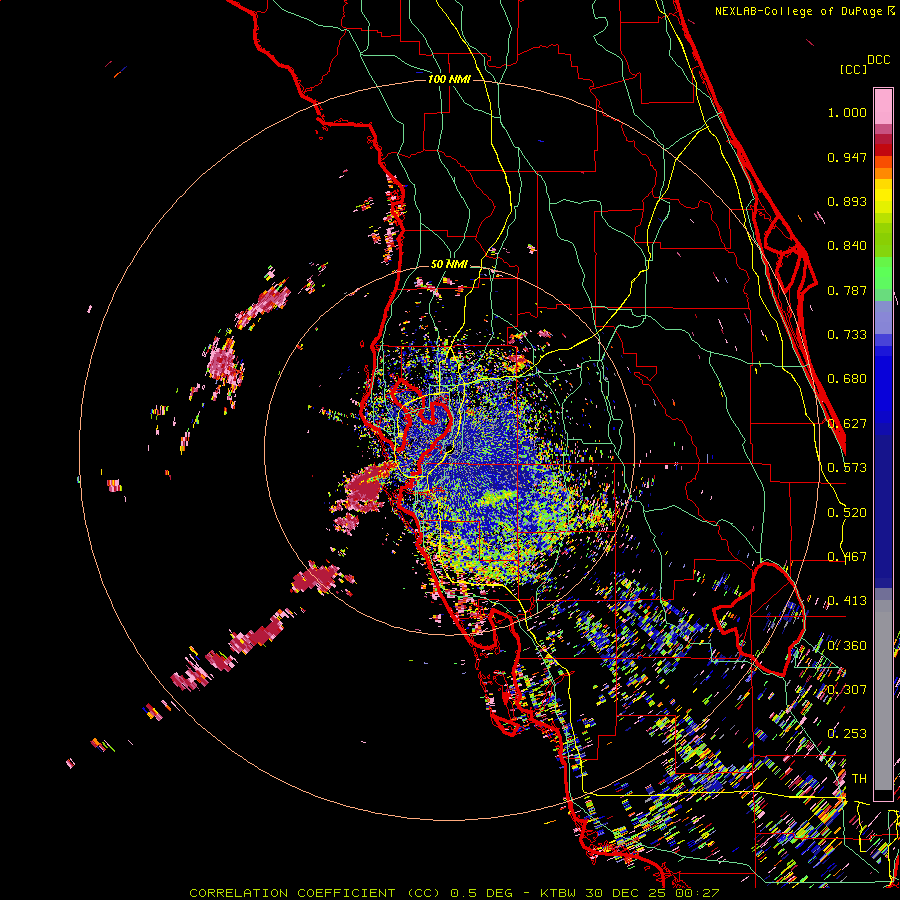
Task: Click the 1.000 value on the color scale
Action: pos(847,112)
